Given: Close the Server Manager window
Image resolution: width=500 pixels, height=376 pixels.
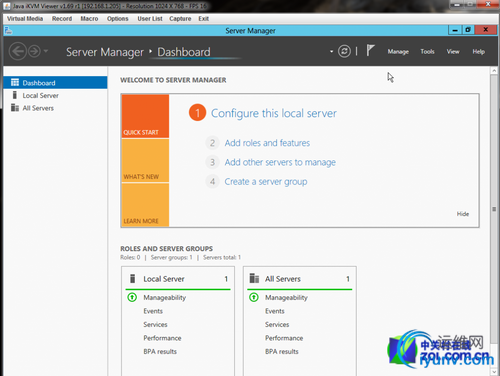Looking at the screenshot, I should click(x=486, y=30).
